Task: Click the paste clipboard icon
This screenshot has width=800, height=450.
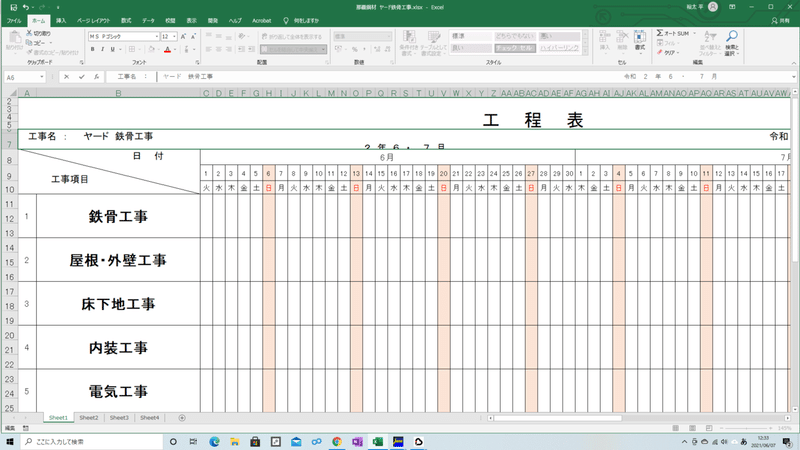Action: [14, 37]
